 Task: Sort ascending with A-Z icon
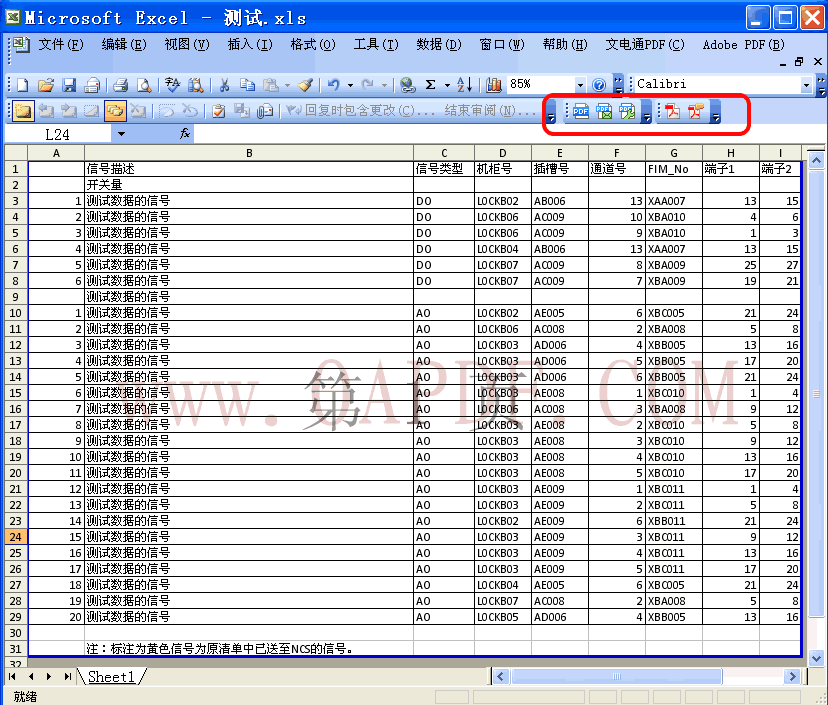click(464, 84)
